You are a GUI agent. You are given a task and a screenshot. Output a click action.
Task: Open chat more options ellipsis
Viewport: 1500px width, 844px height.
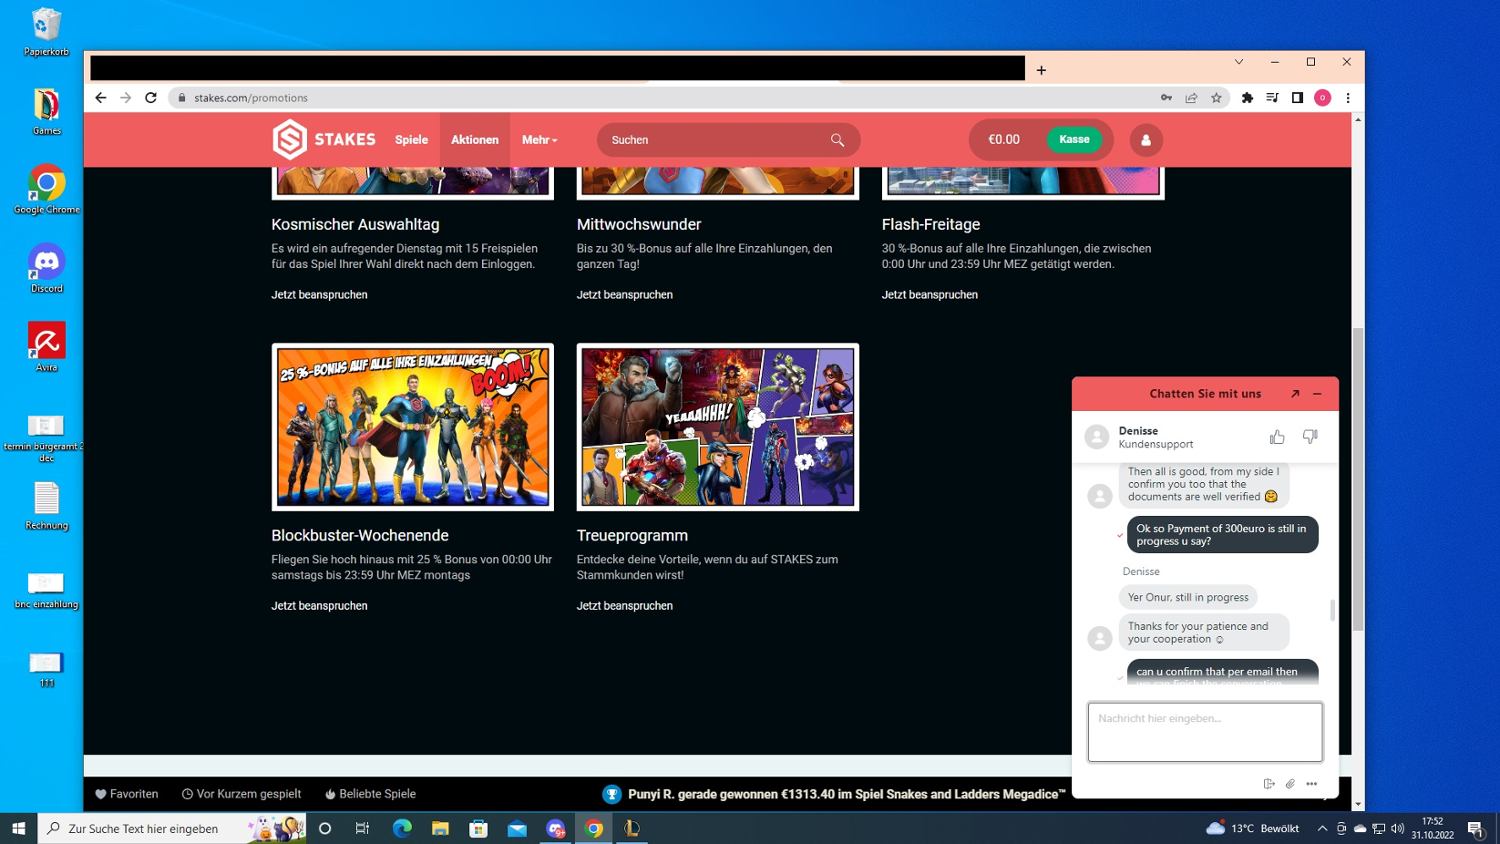pyautogui.click(x=1312, y=784)
